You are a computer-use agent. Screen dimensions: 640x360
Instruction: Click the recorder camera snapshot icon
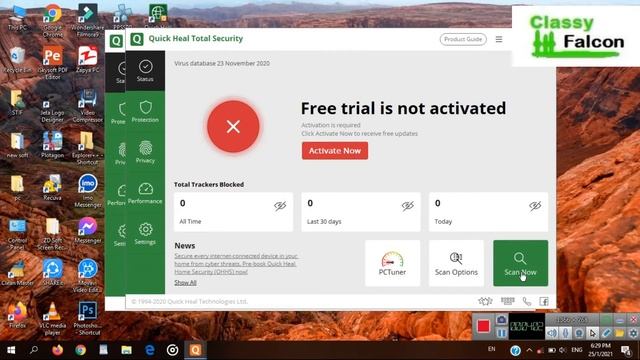coord(502,320)
